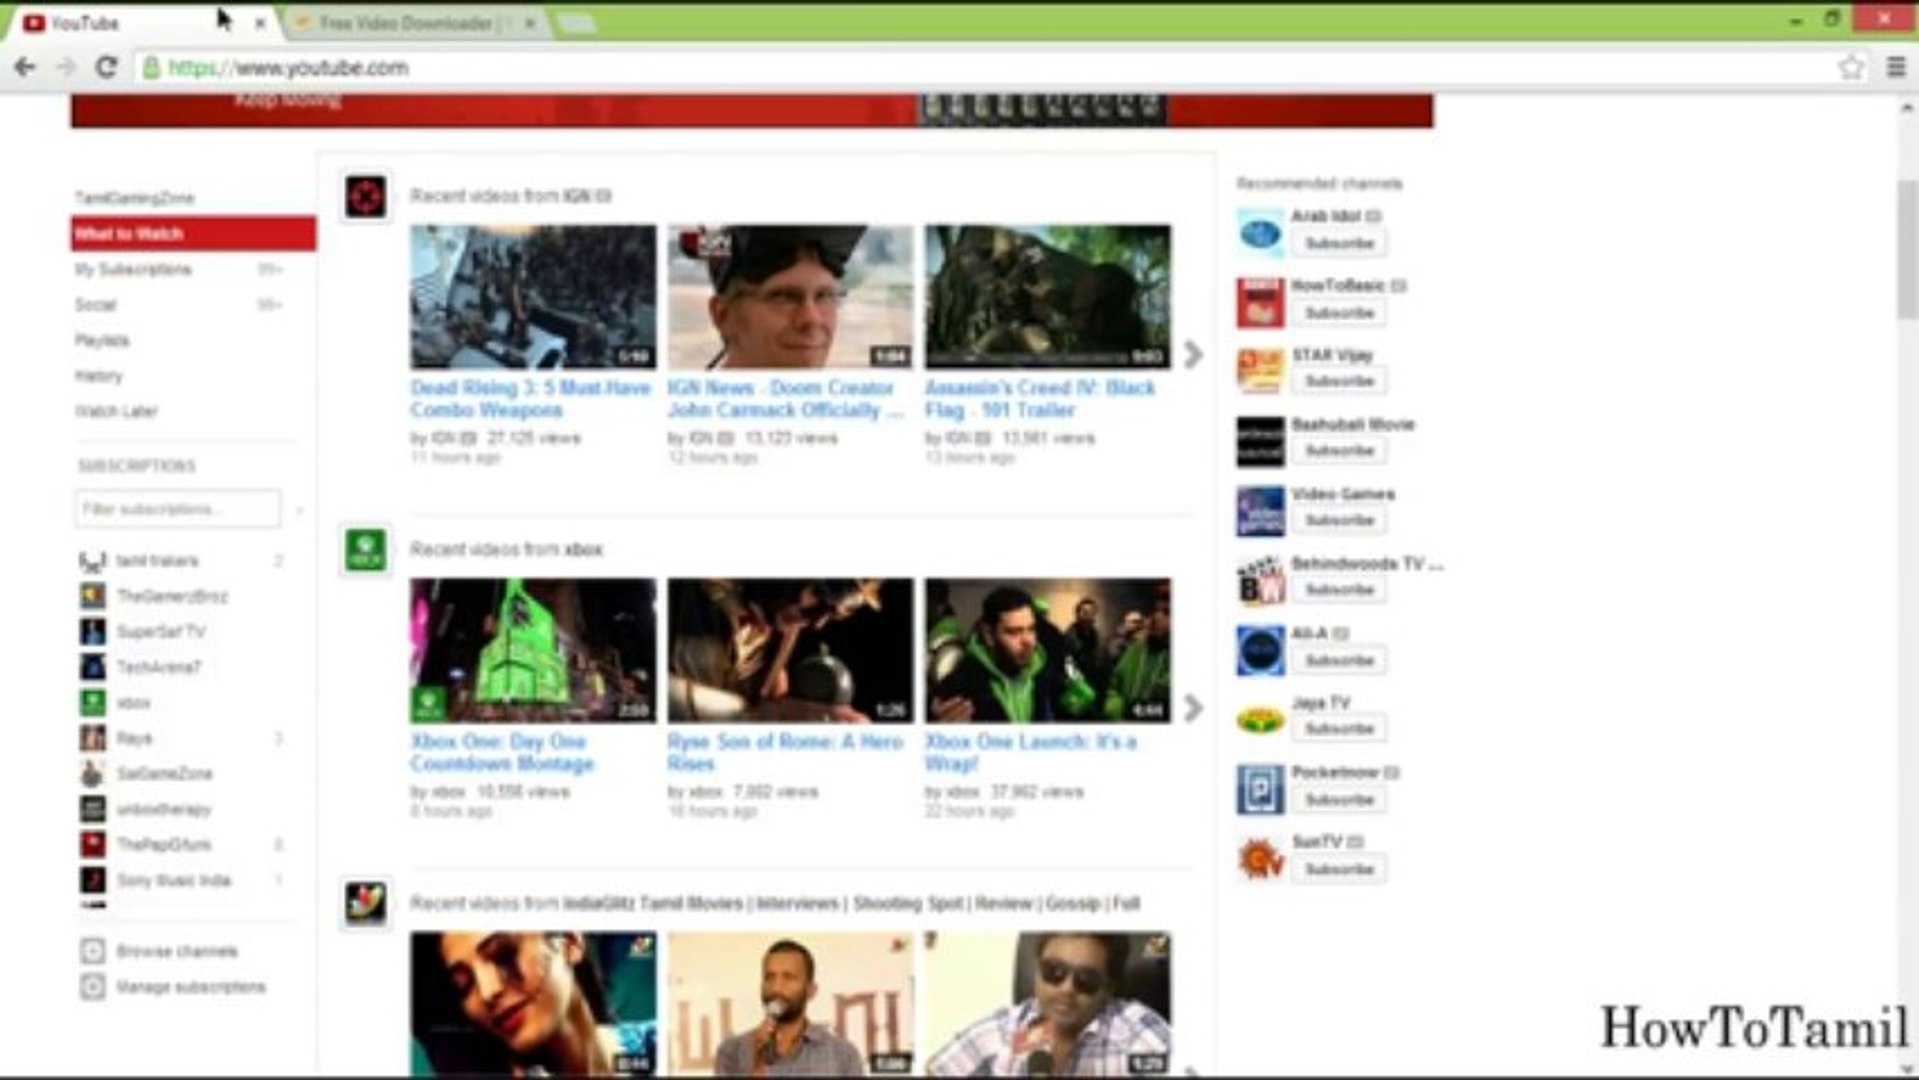Viewport: 1919px width, 1080px height.
Task: Open the IGN News Doom Creator video link
Action: click(x=785, y=399)
